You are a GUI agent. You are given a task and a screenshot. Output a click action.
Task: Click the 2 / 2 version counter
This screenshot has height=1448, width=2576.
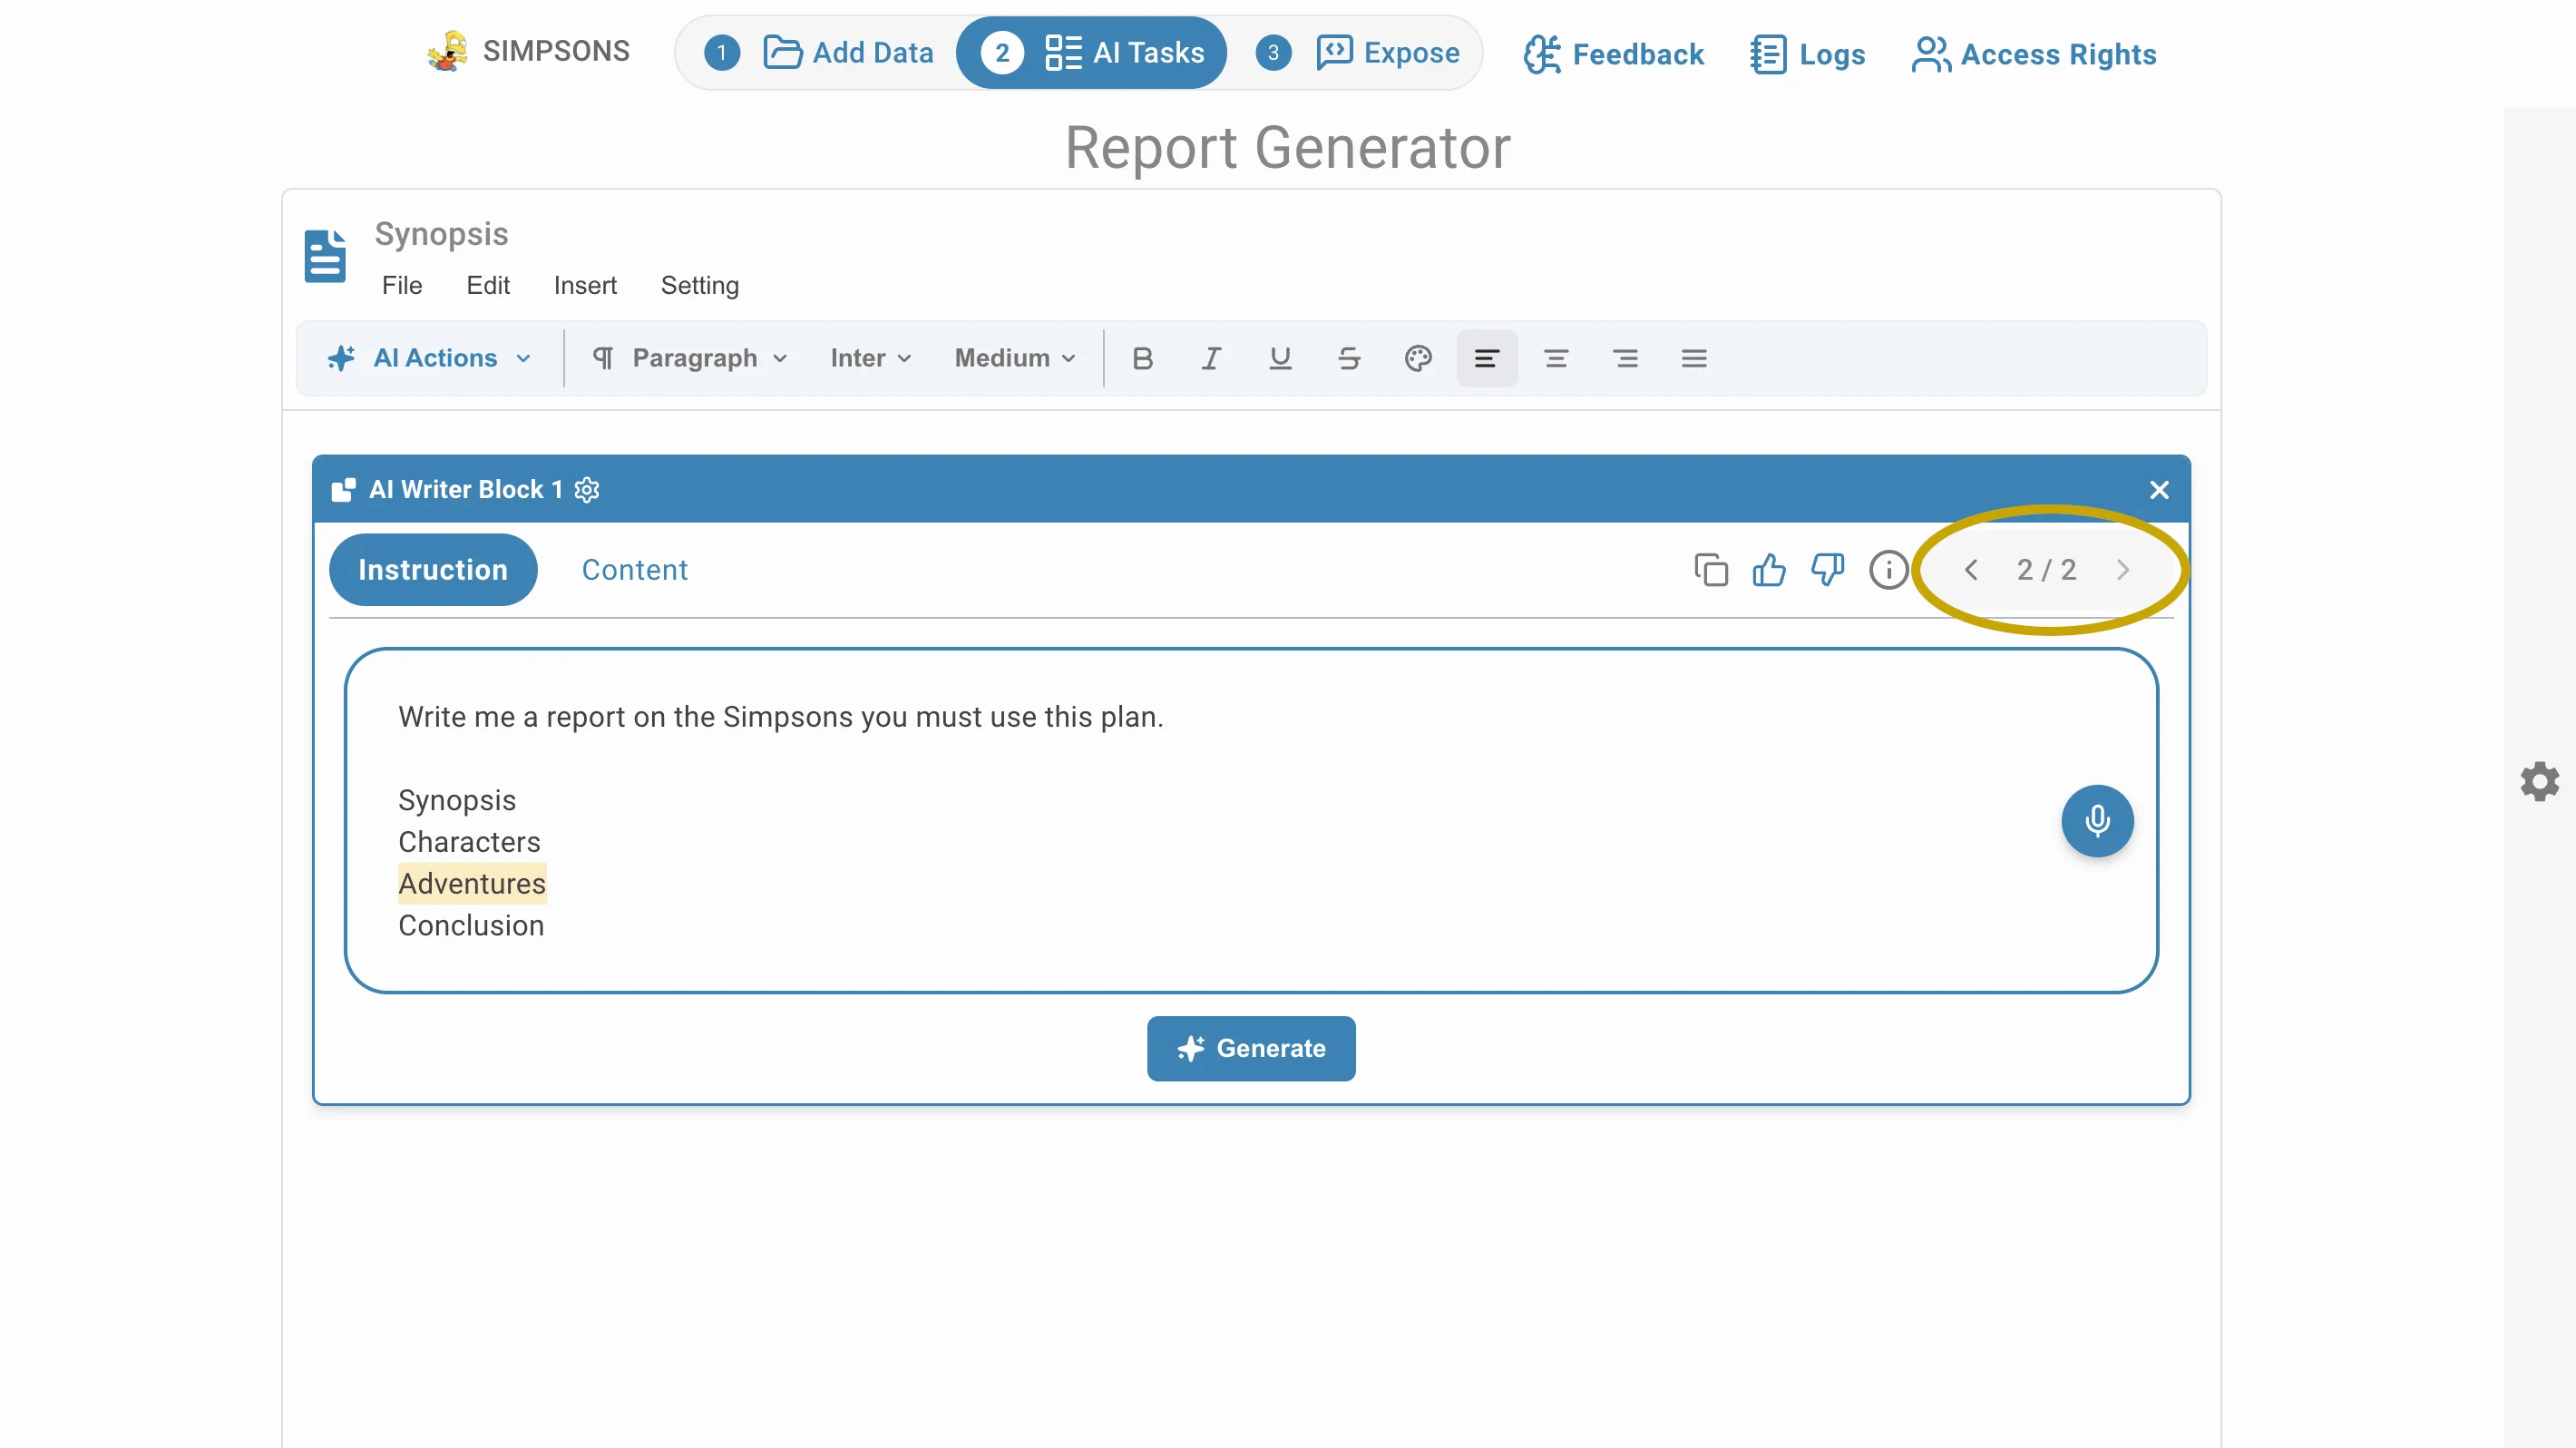click(x=2046, y=569)
